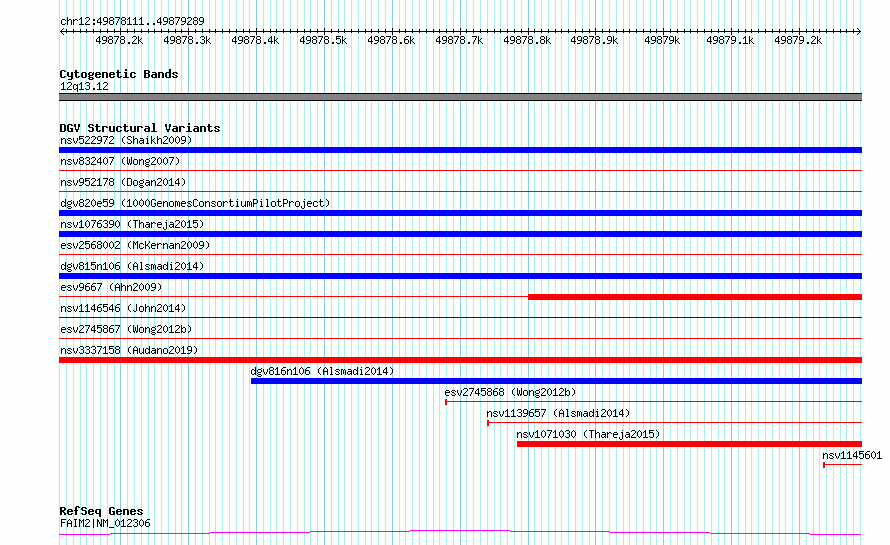Open dgv816n106 (Alsmadi2014) variant label
890x545 pixels.
(322, 371)
